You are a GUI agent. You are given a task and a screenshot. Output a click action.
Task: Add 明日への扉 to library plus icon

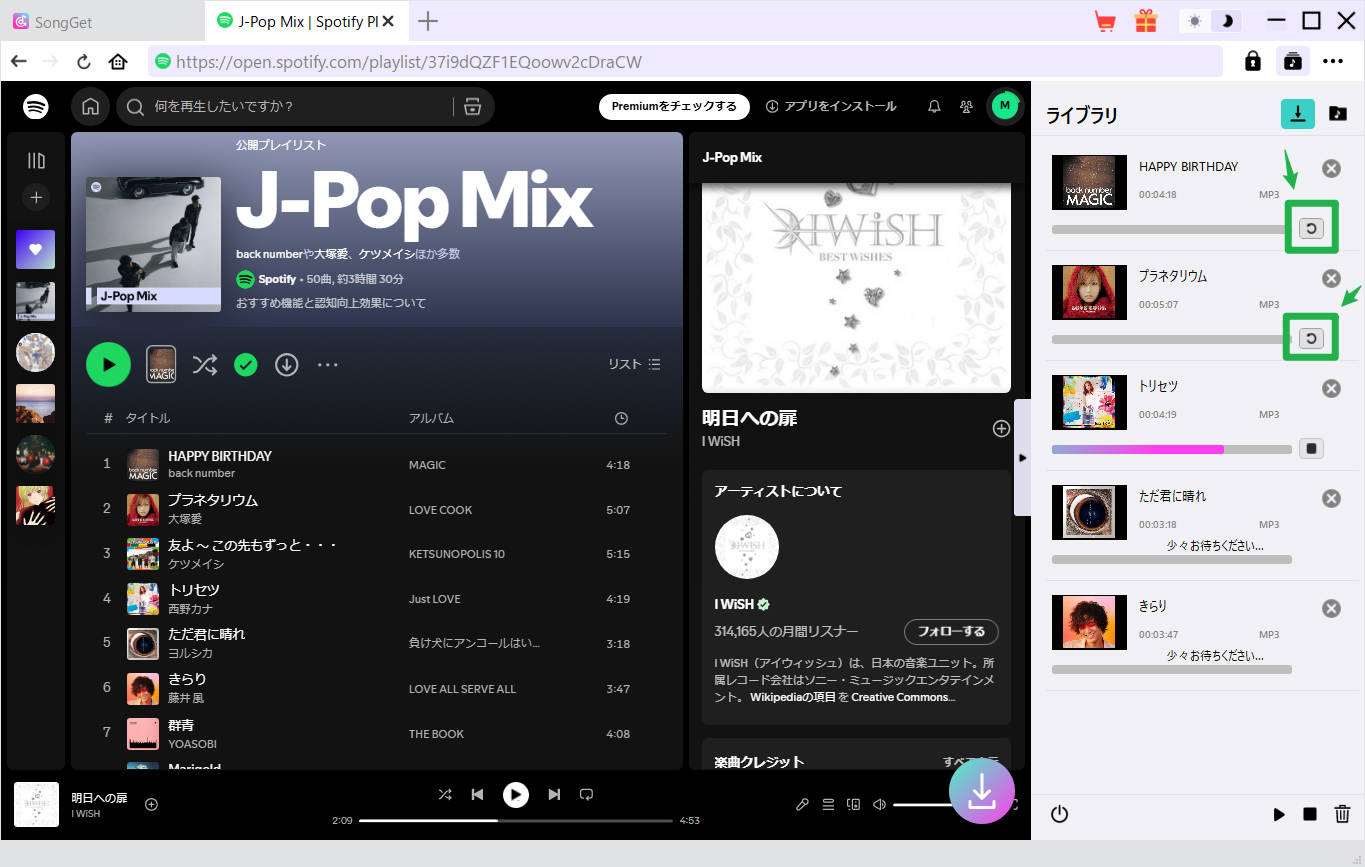pyautogui.click(x=1001, y=428)
